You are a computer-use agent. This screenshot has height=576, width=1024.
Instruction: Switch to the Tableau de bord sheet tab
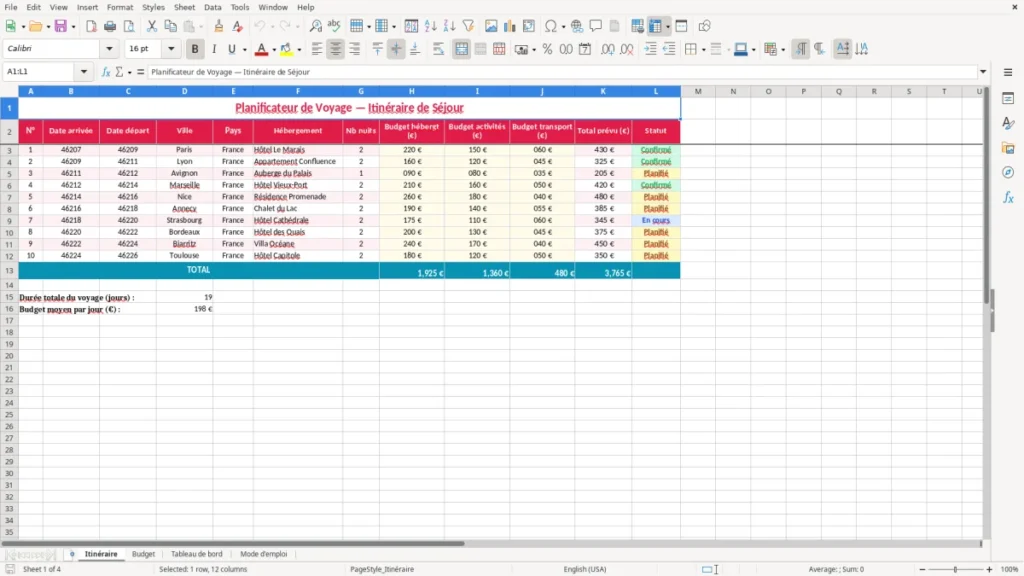(x=197, y=554)
